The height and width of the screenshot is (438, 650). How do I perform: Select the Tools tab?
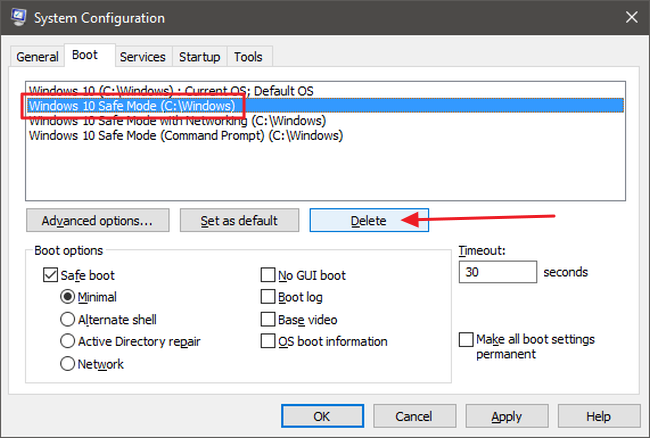[247, 57]
